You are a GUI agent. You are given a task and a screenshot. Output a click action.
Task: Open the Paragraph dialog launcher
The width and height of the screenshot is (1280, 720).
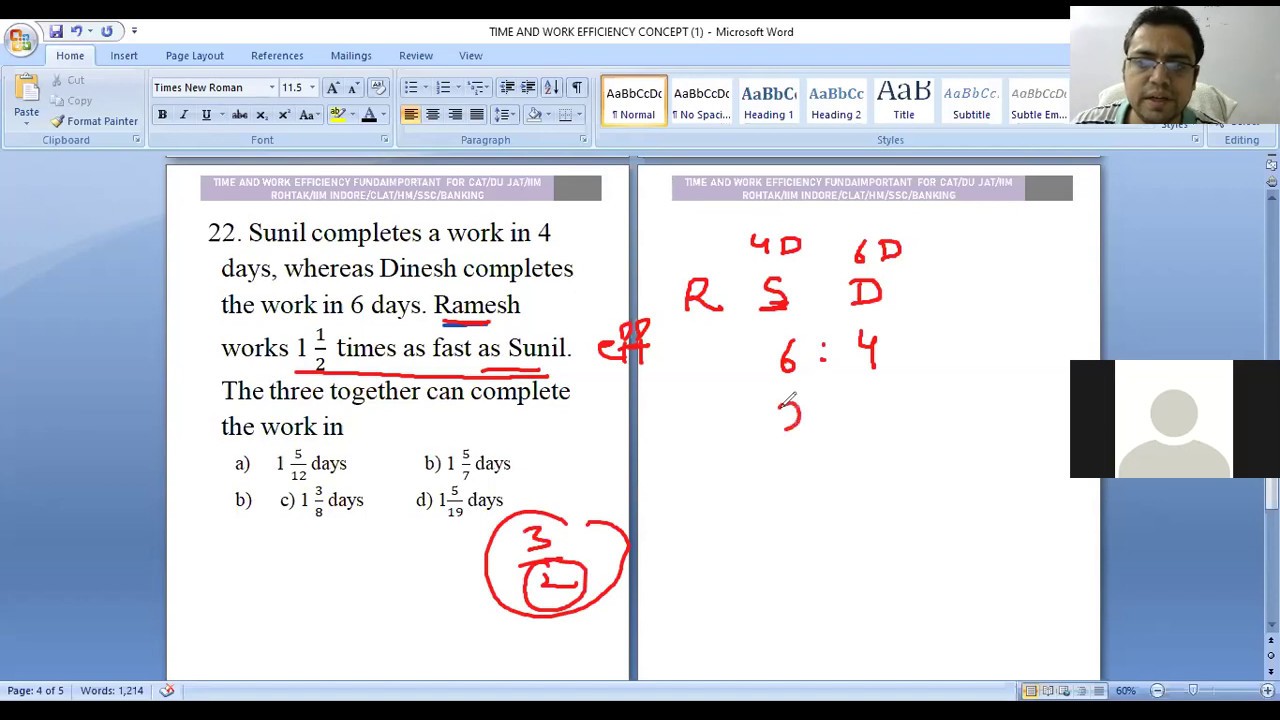tap(583, 140)
